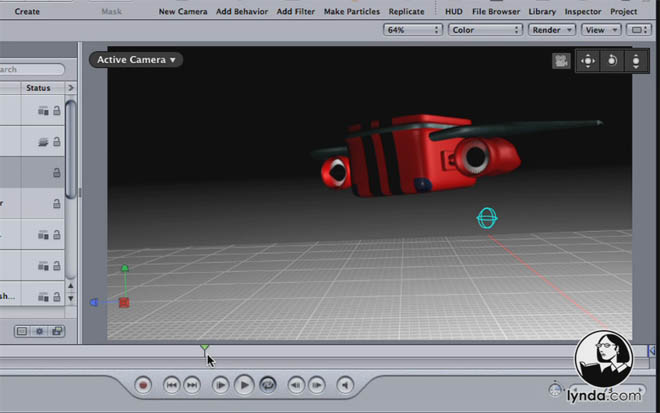Click the green playhead marker on timeline

coord(205,348)
